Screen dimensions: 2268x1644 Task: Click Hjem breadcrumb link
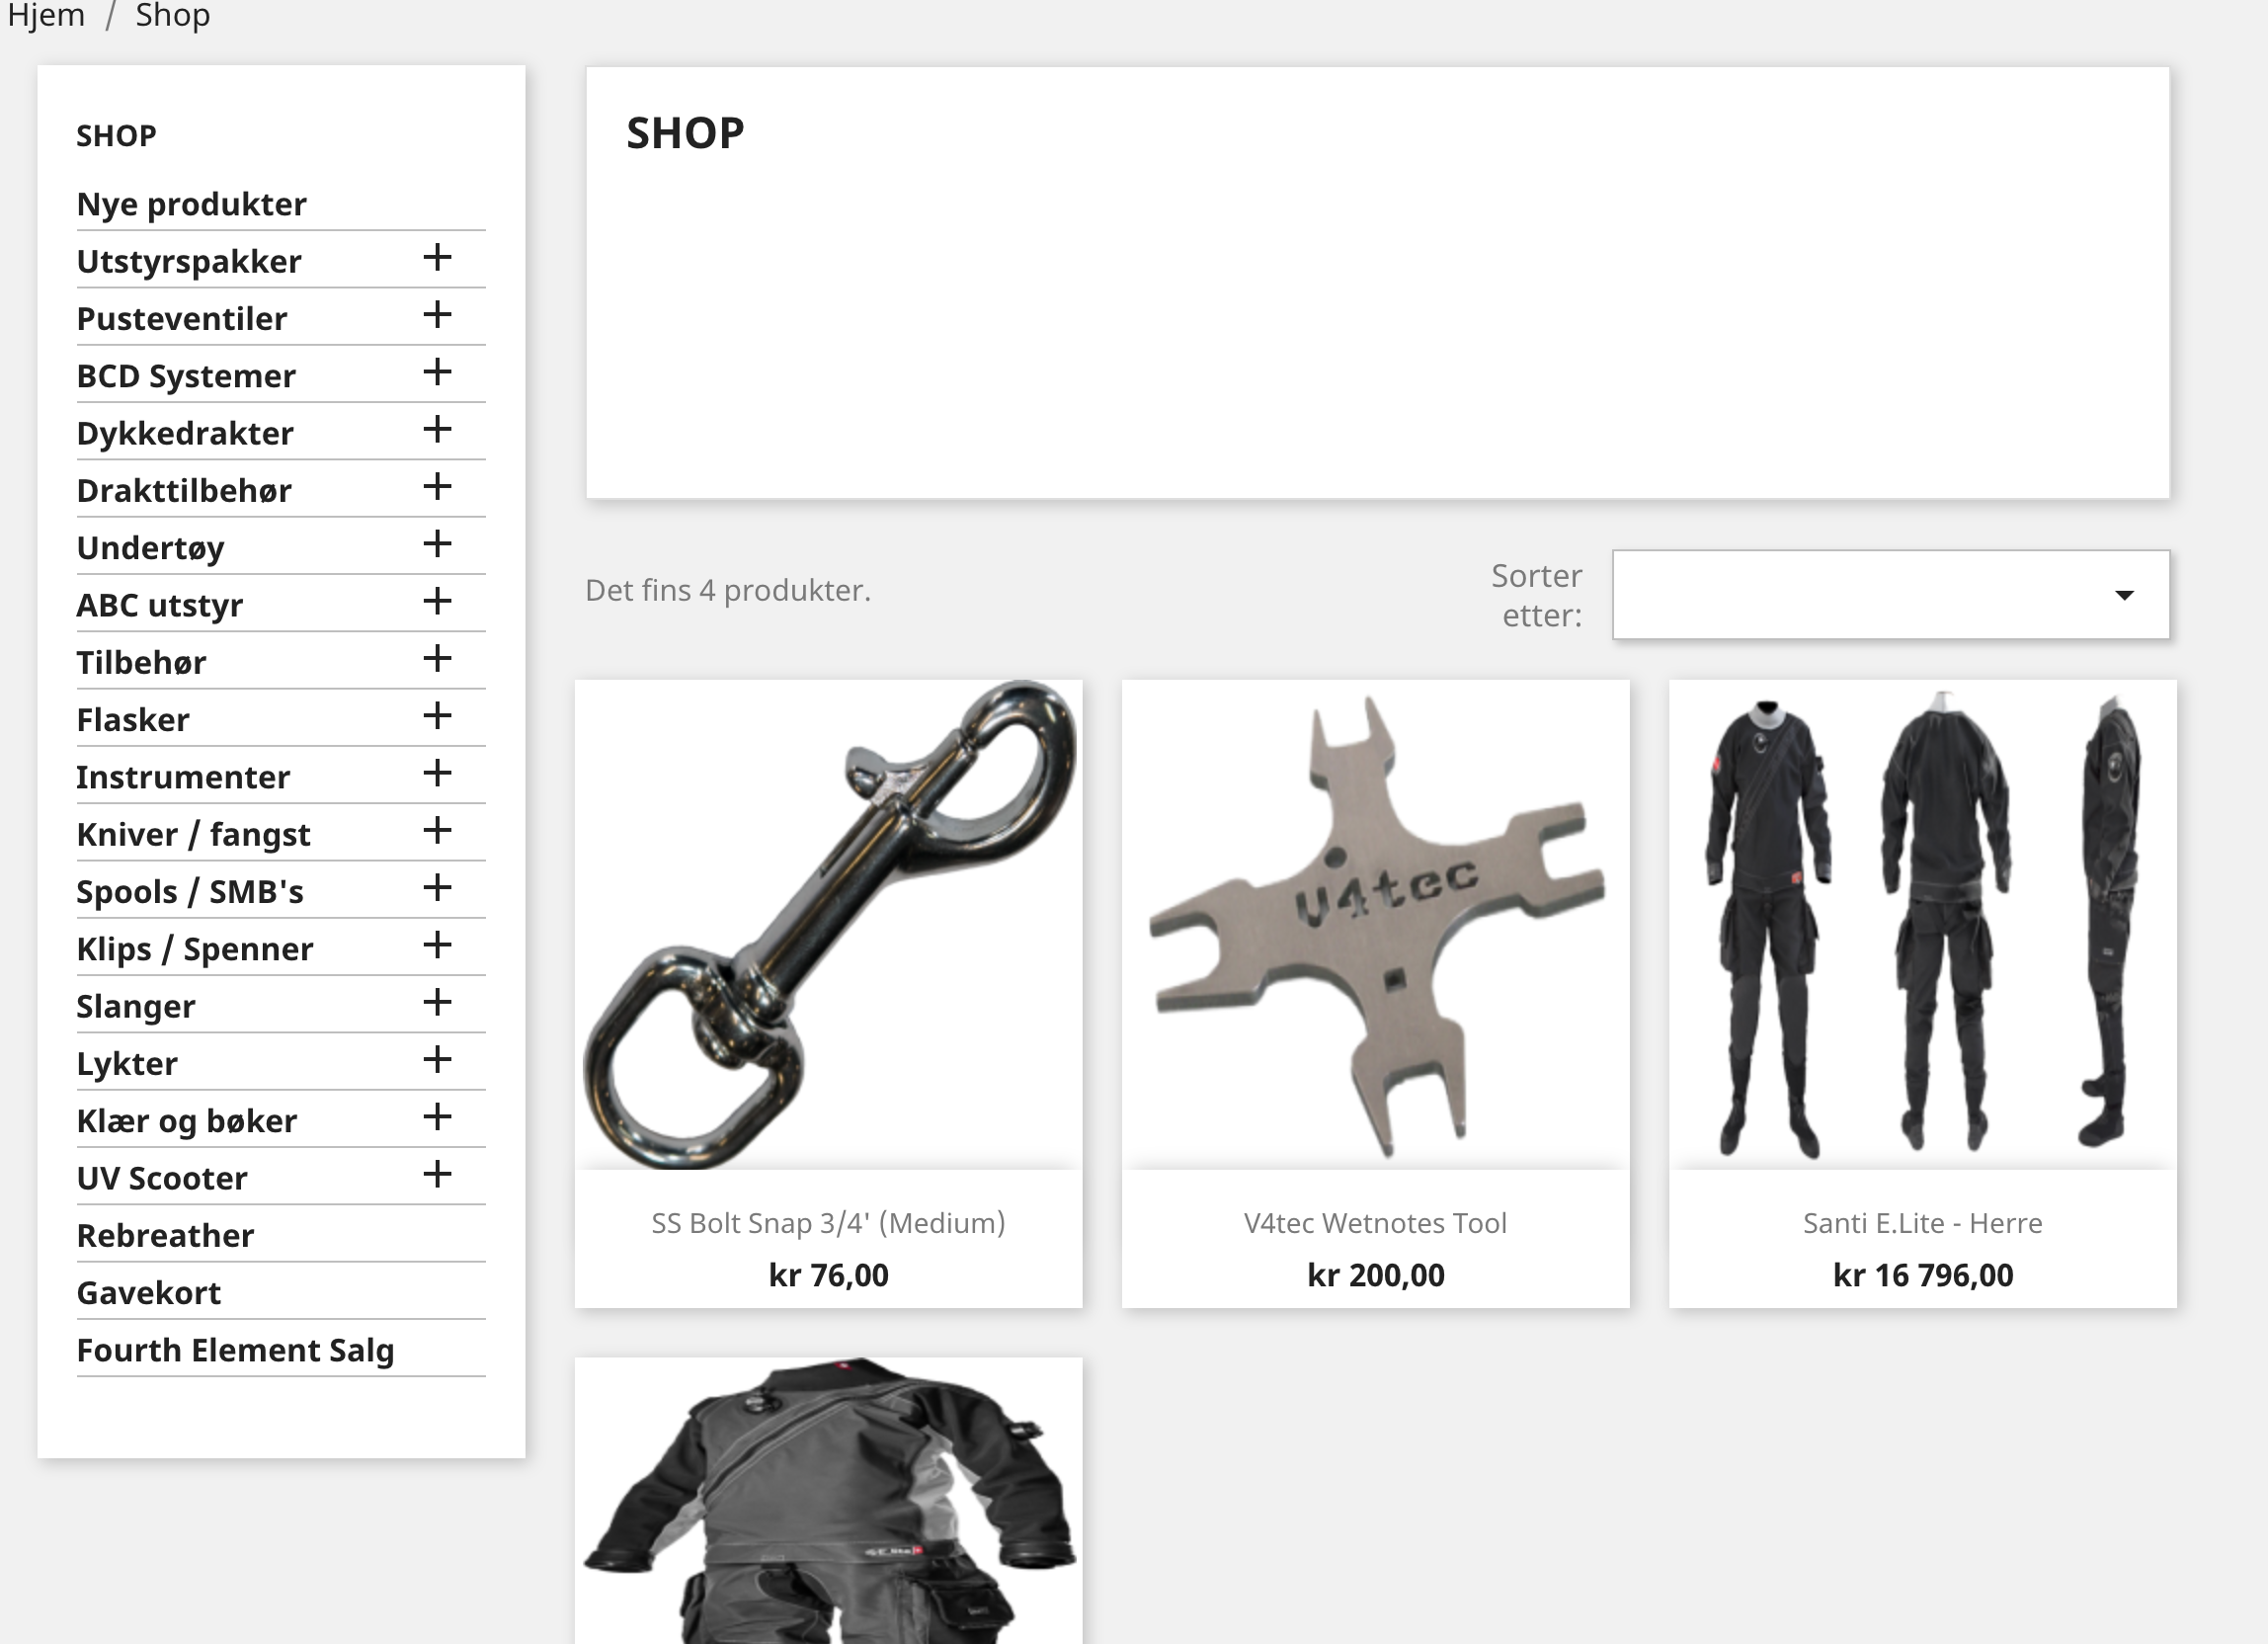point(46,15)
